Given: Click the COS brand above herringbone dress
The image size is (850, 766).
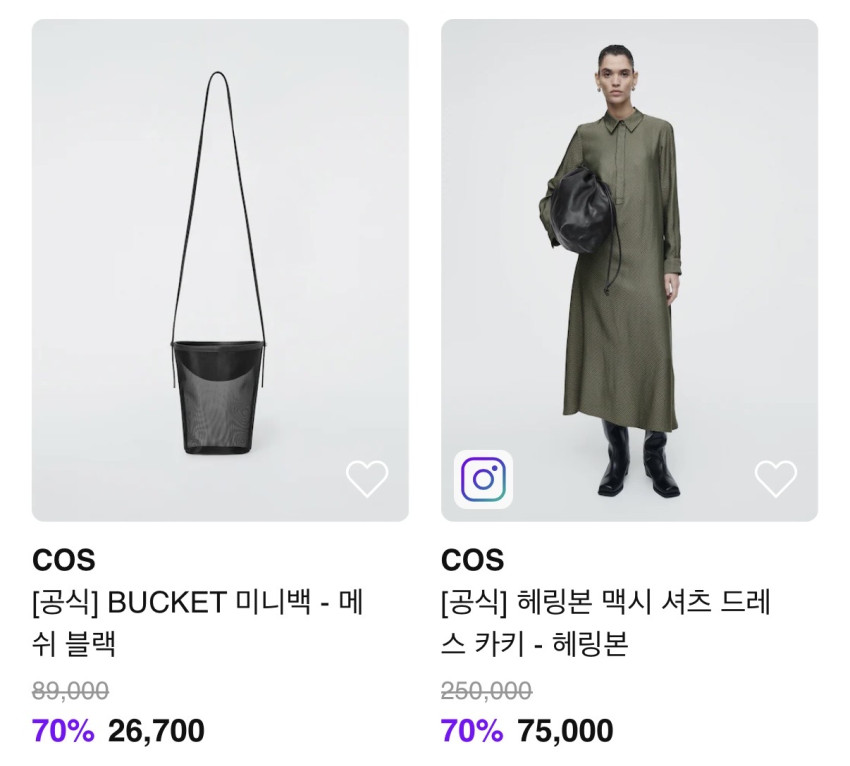Looking at the screenshot, I should pos(473,560).
